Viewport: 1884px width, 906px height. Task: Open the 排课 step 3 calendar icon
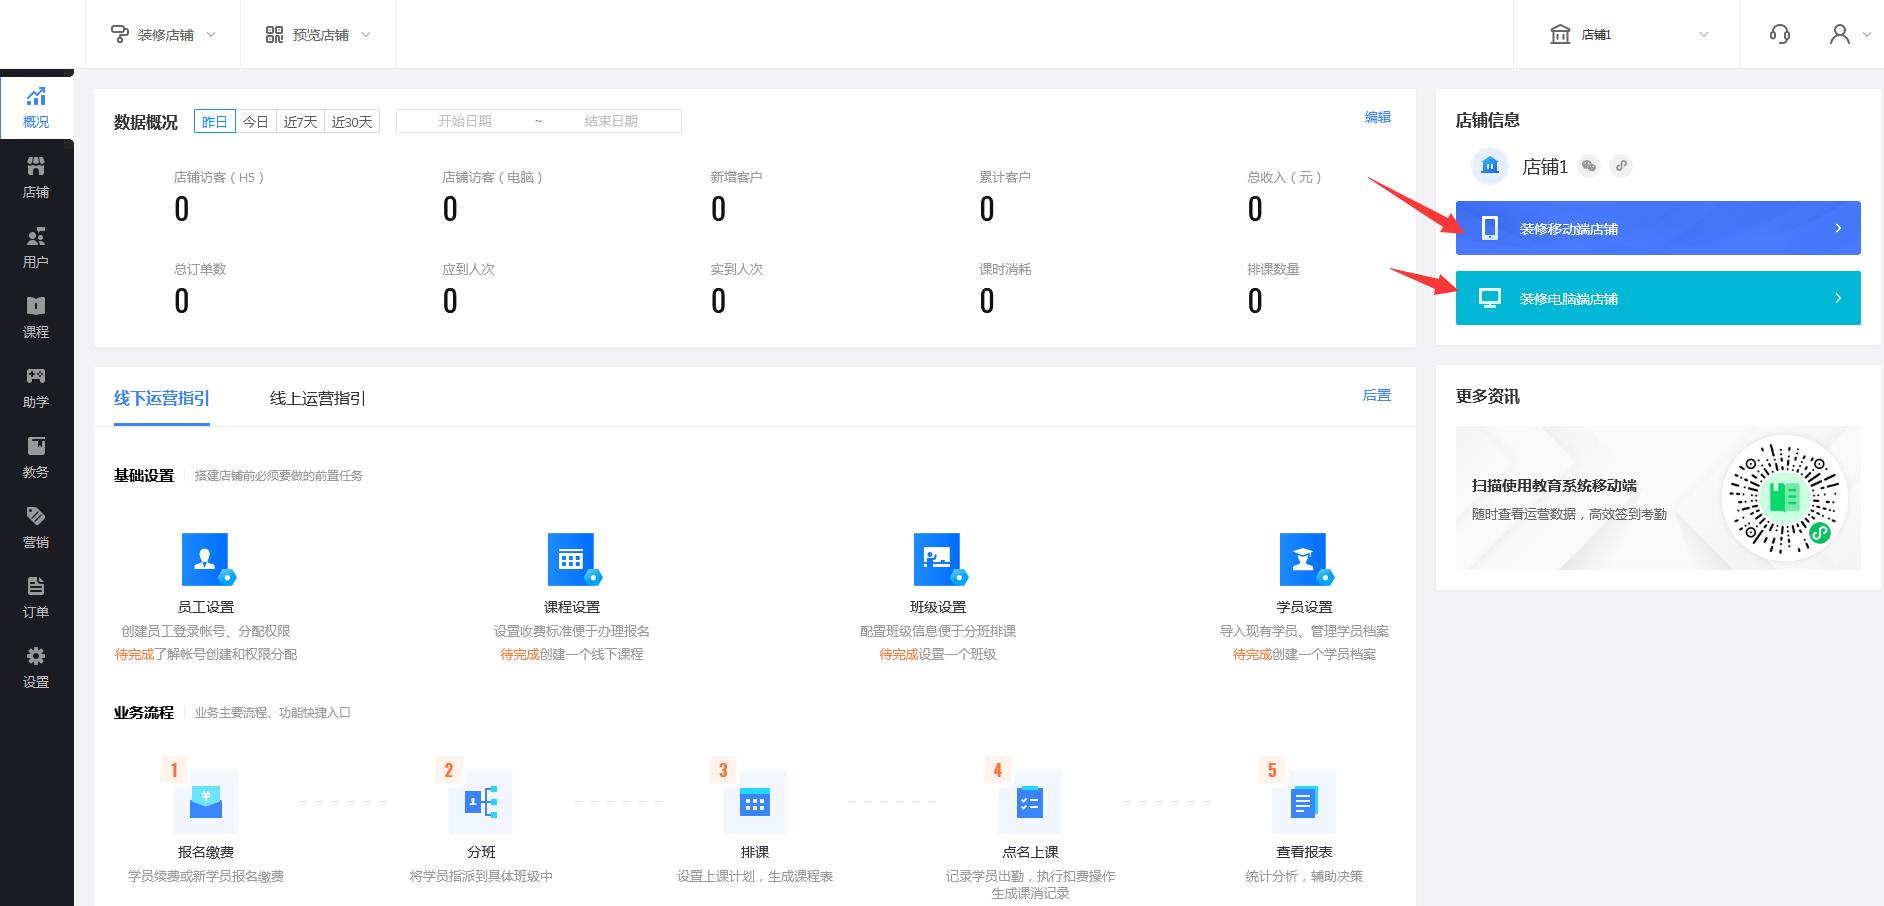(755, 802)
